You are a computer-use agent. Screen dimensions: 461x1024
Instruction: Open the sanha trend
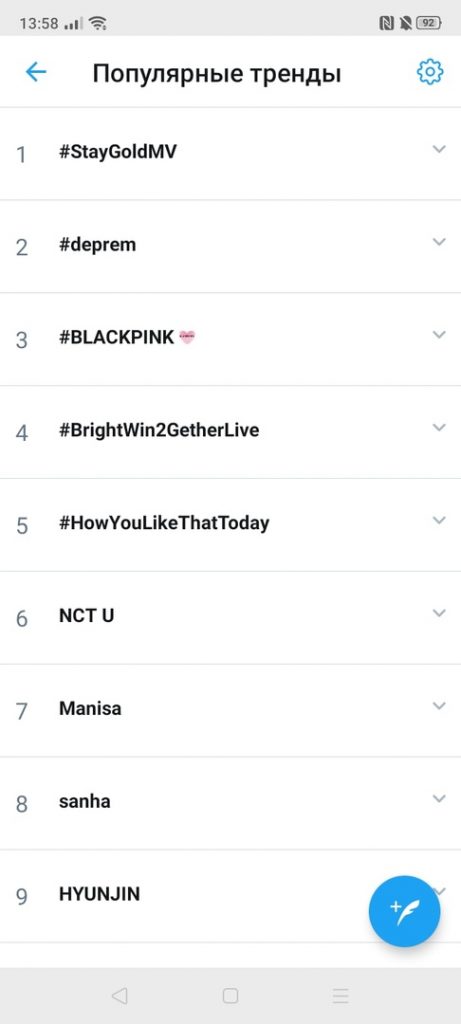coord(230,803)
